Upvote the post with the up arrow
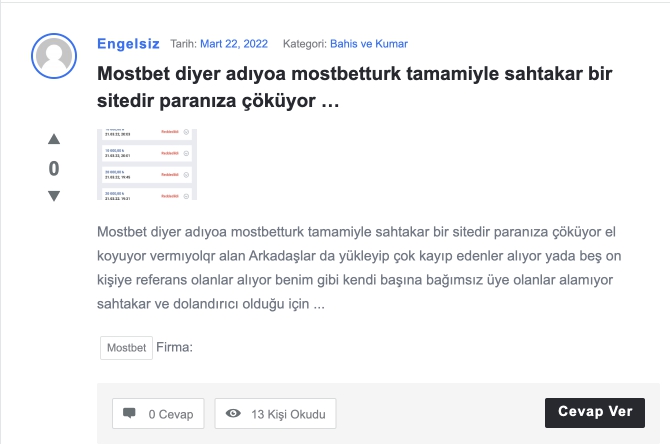 pyautogui.click(x=54, y=139)
